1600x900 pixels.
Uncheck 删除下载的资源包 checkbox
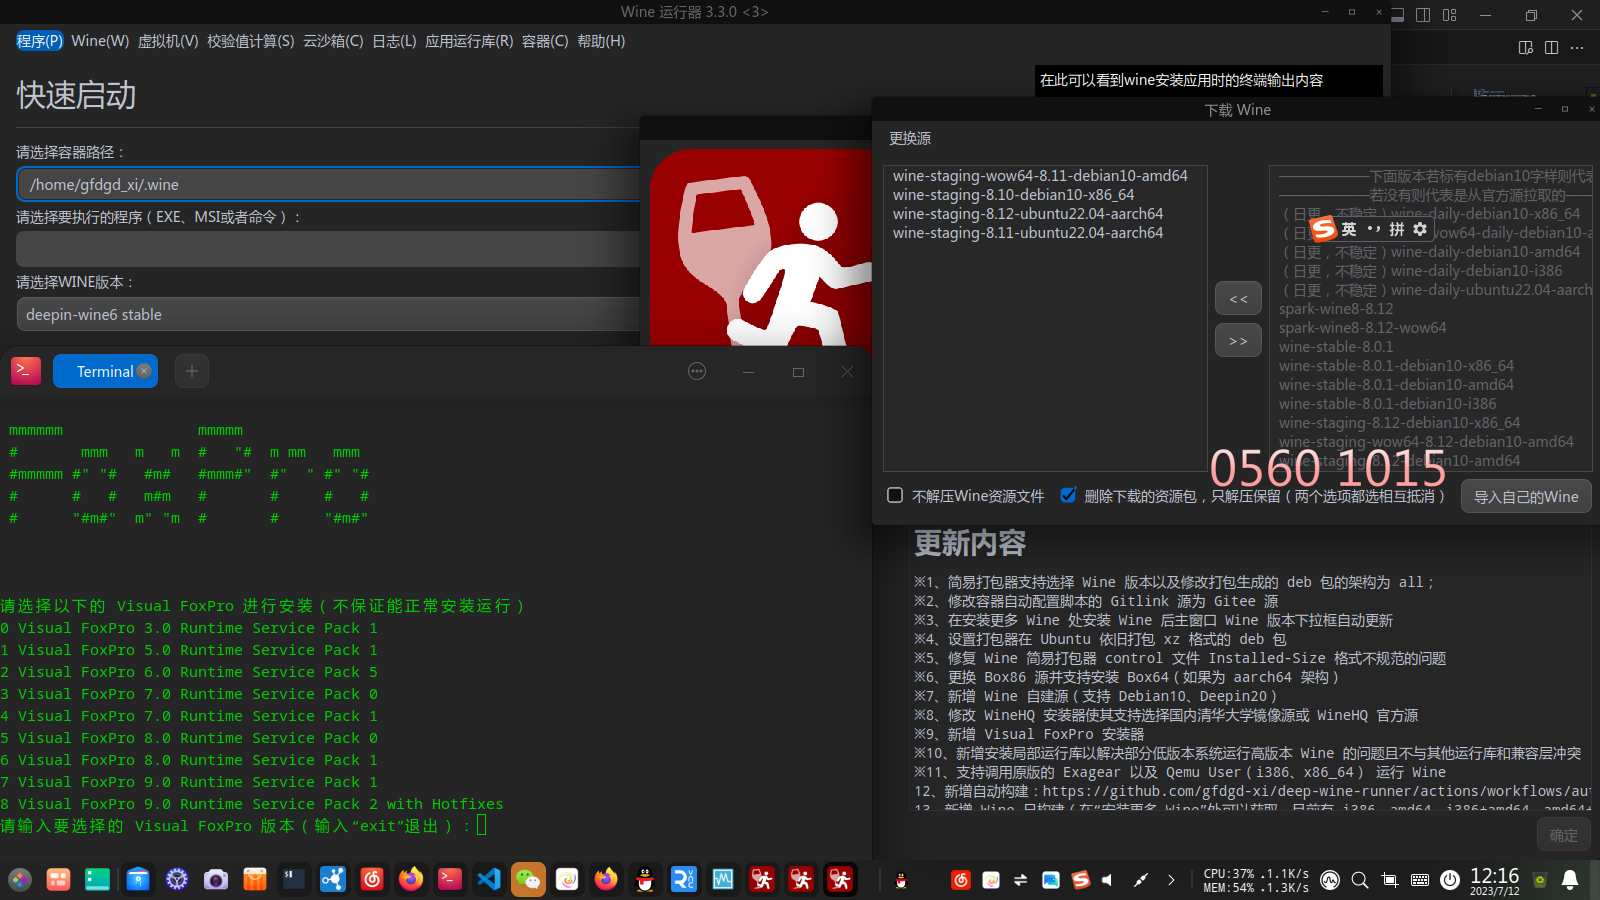tap(1068, 495)
